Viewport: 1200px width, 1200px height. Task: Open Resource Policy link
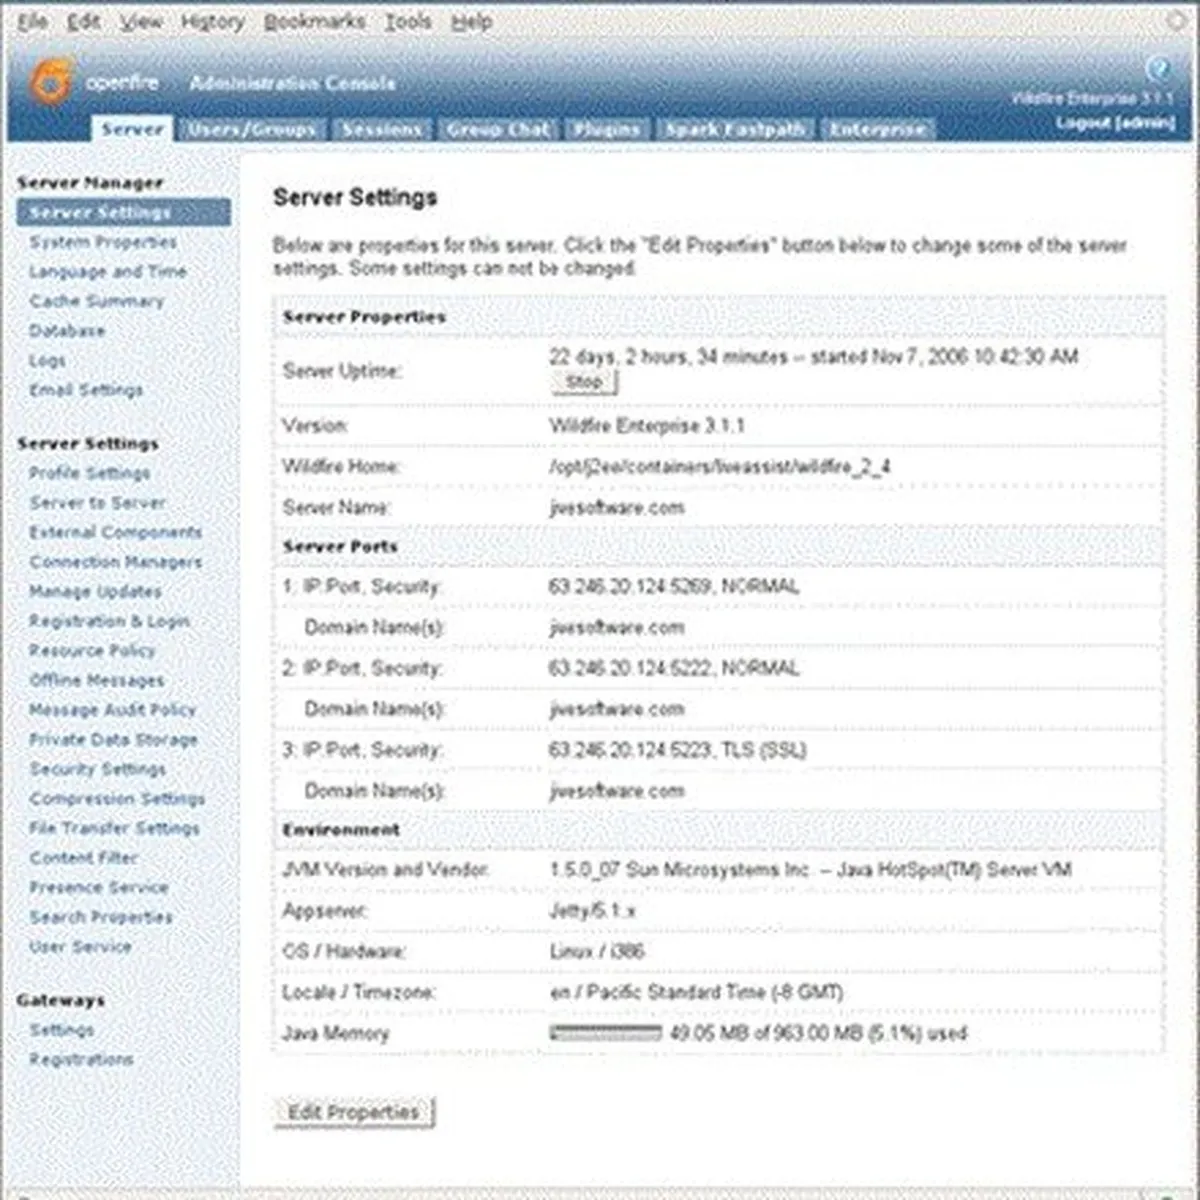click(x=92, y=650)
